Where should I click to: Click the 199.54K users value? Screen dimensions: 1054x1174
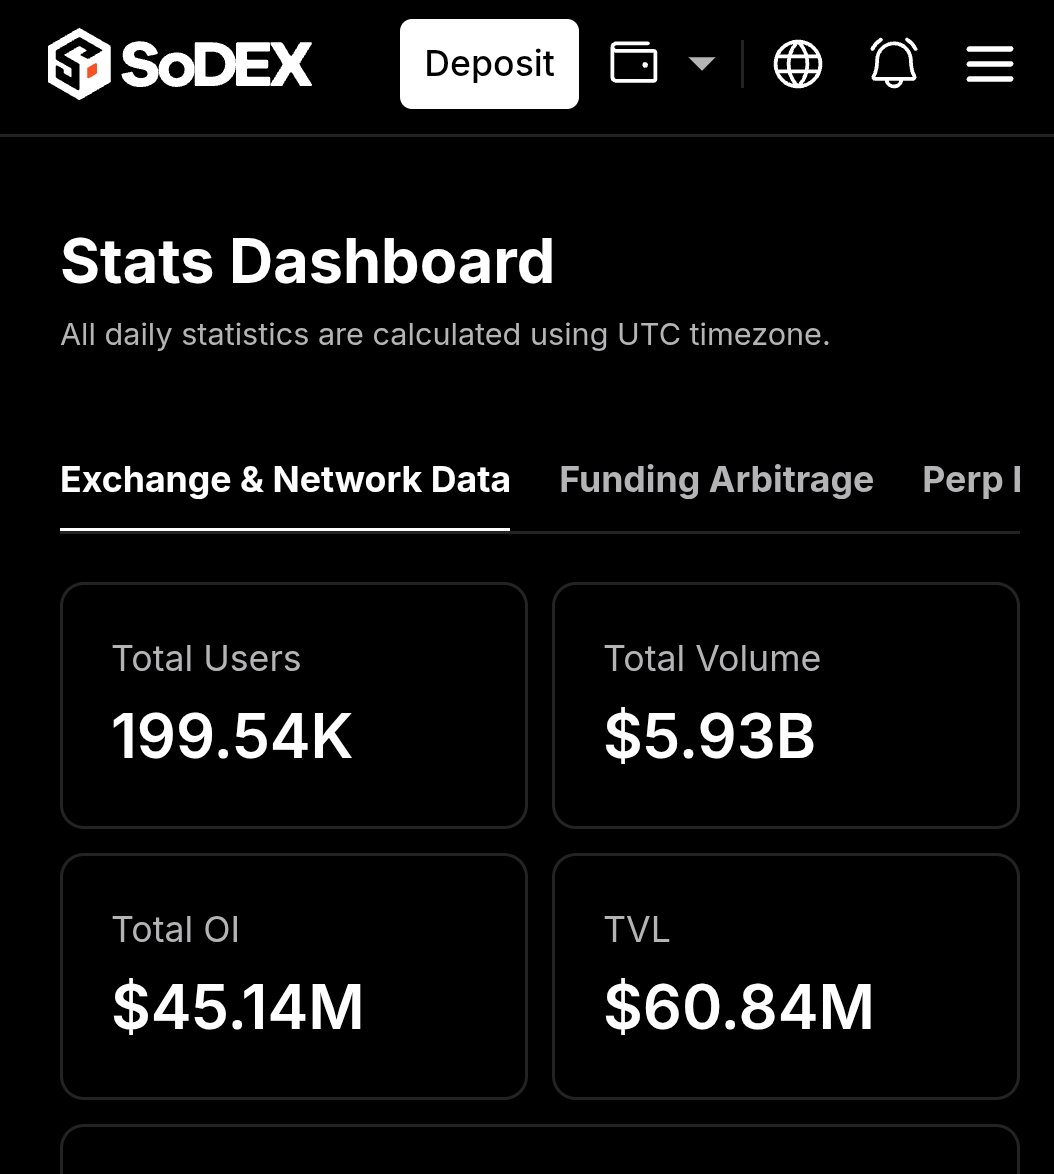point(232,737)
